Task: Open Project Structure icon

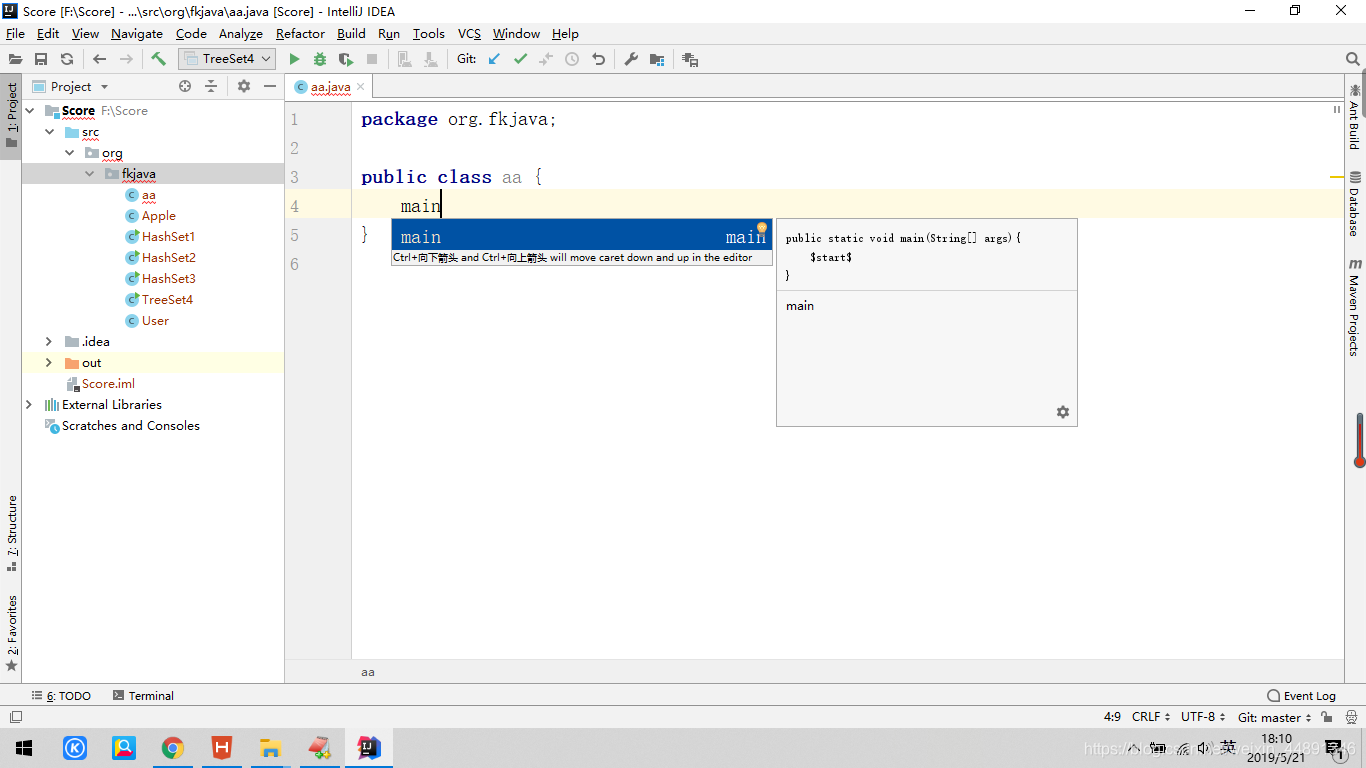Action: point(657,59)
